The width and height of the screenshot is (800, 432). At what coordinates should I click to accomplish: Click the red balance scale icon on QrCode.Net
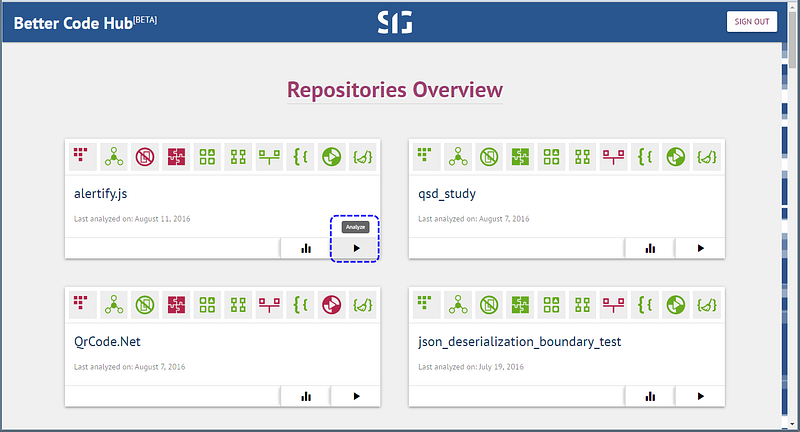pos(269,304)
